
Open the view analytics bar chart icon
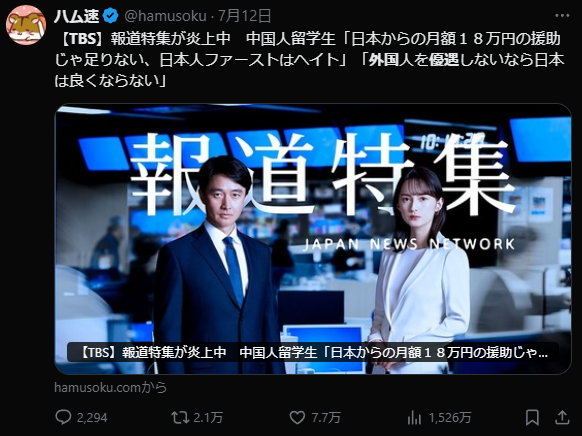[x=414, y=418]
